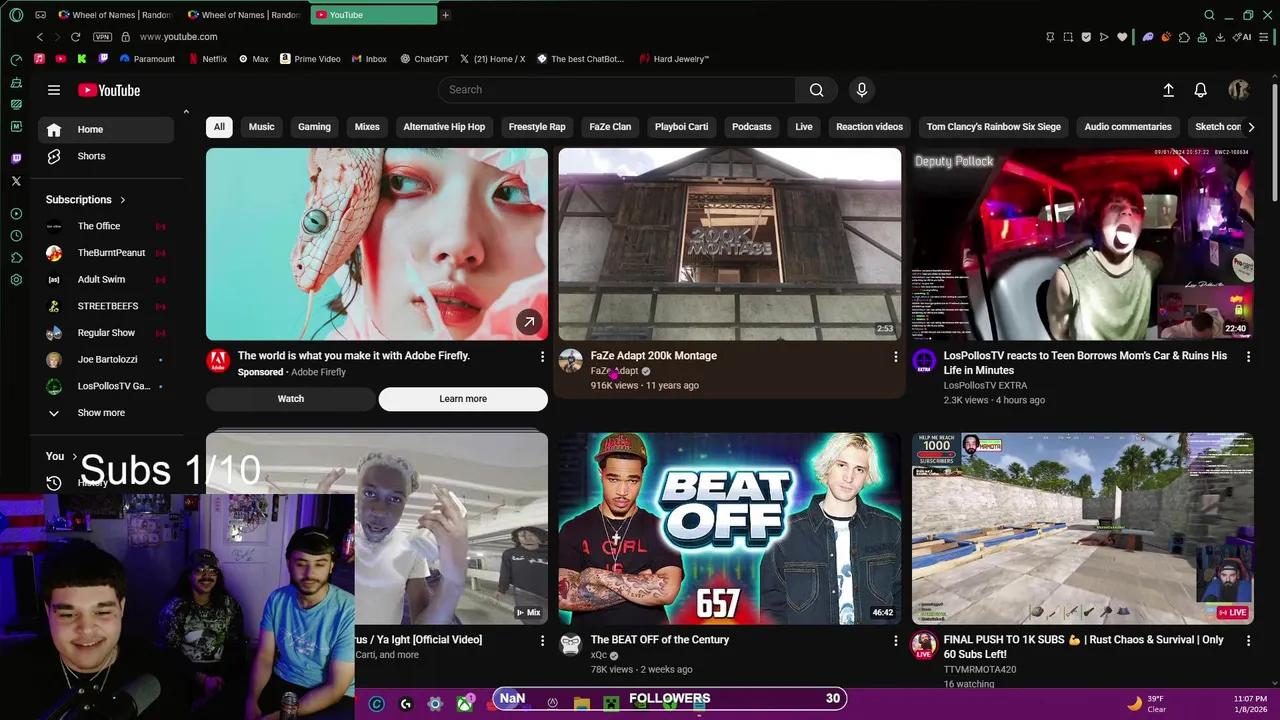
Task: Open the Opera sidebar settings gear
Action: 16,280
